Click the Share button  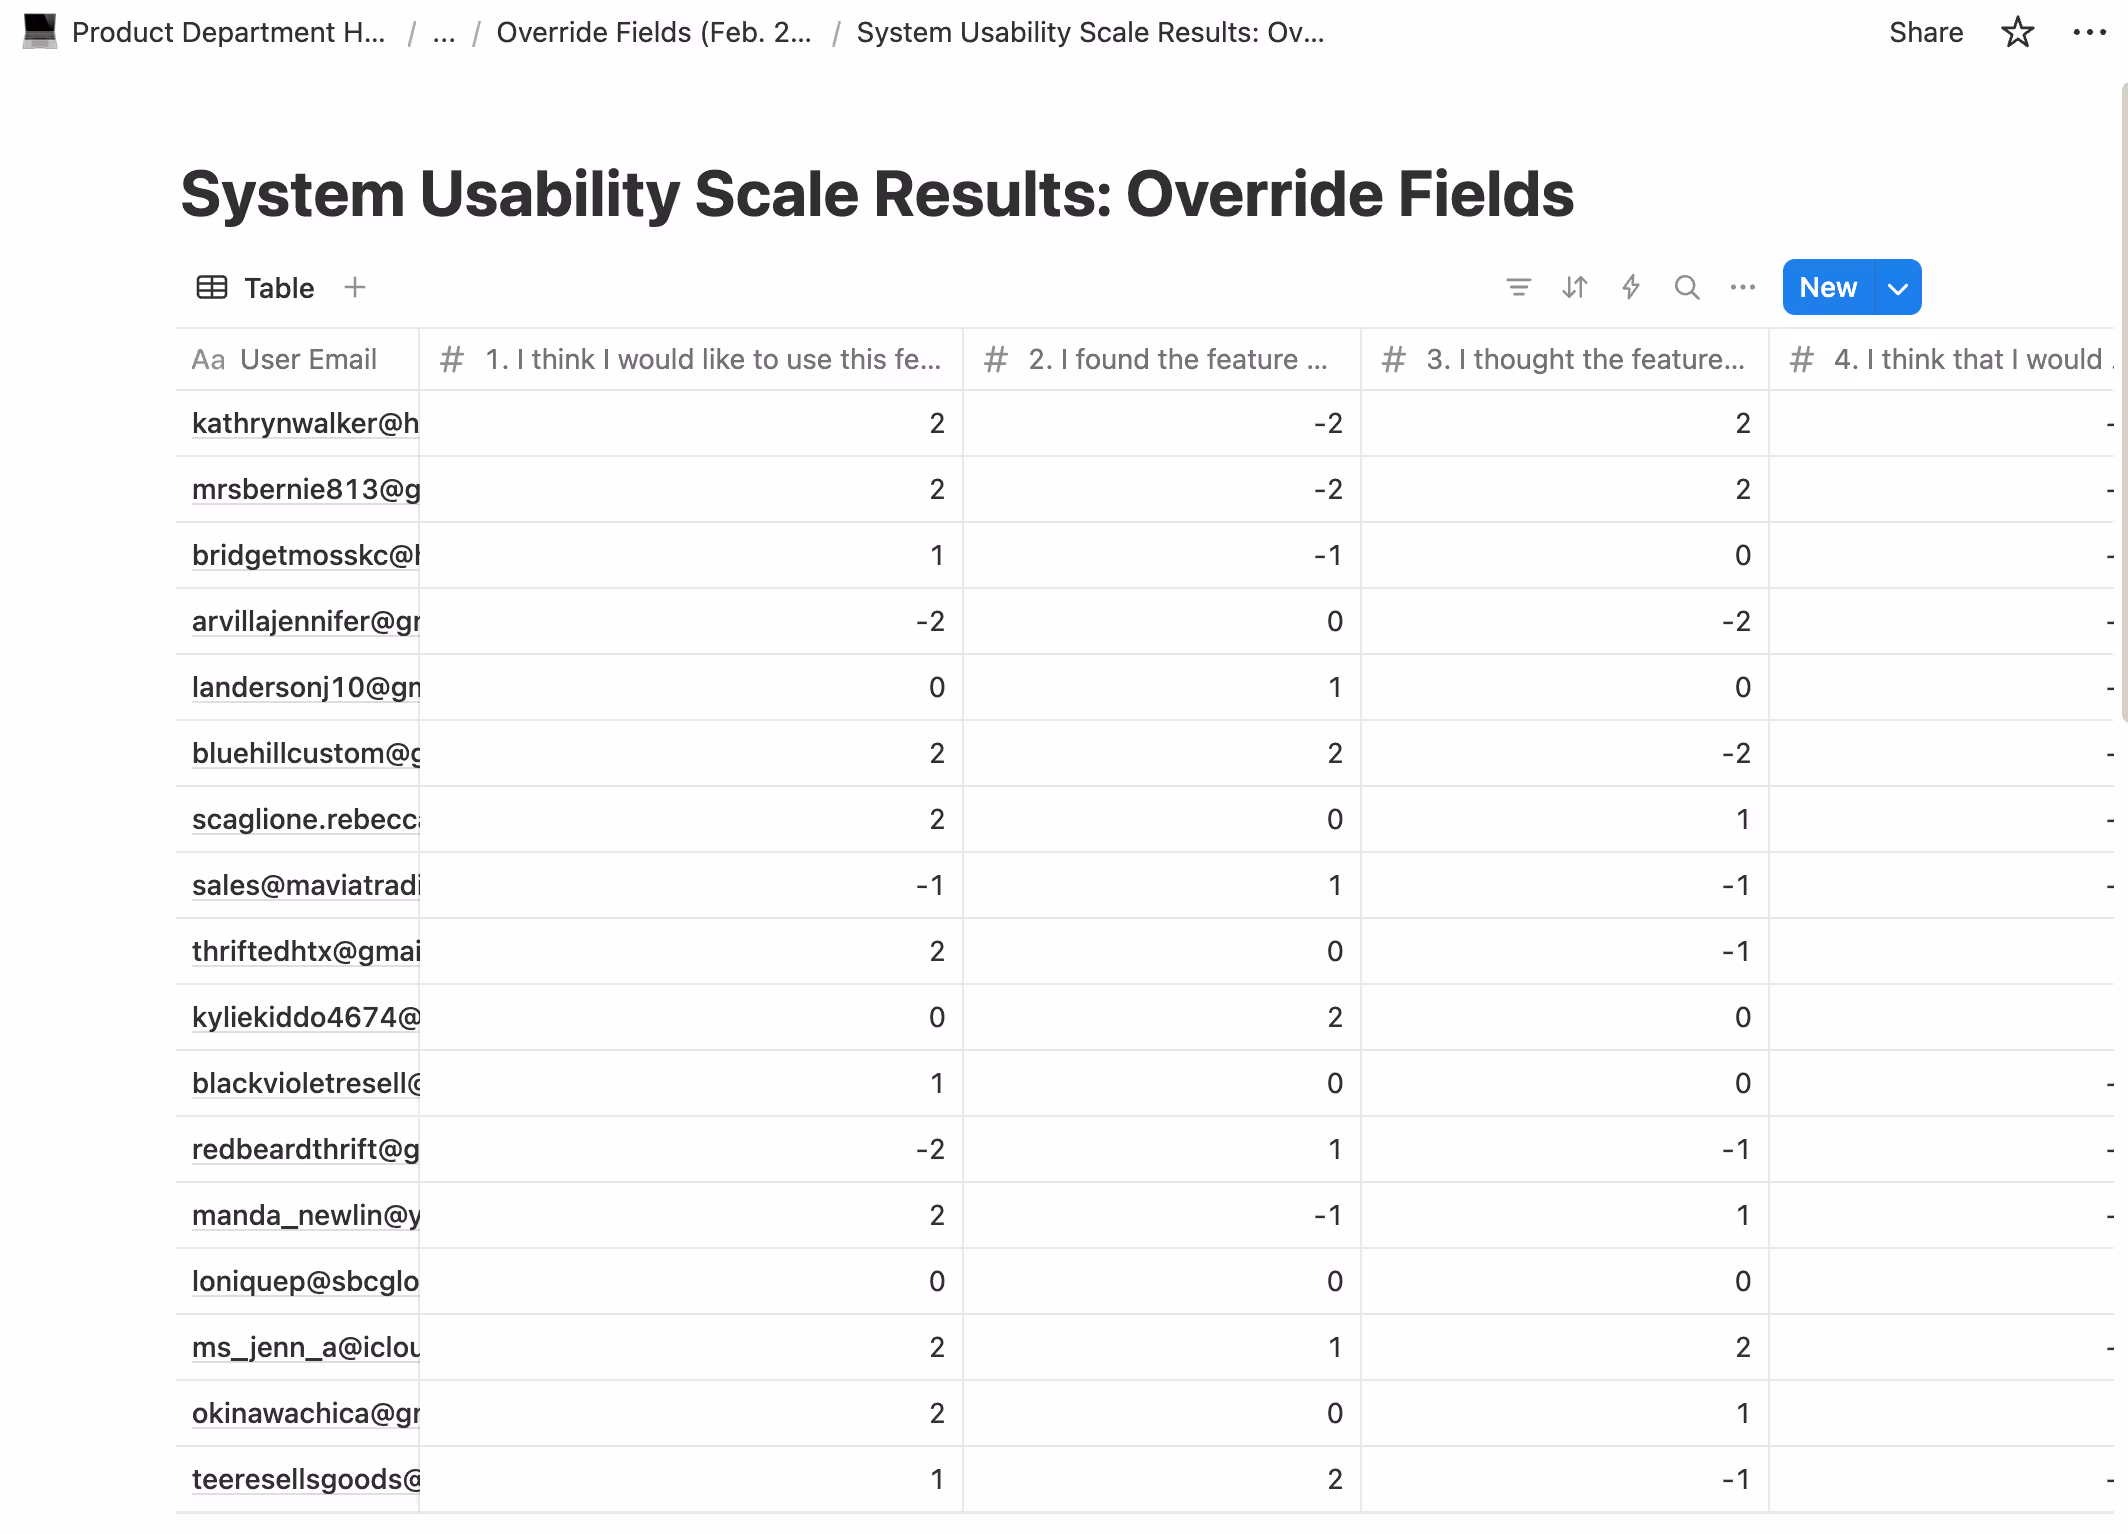tap(1925, 33)
